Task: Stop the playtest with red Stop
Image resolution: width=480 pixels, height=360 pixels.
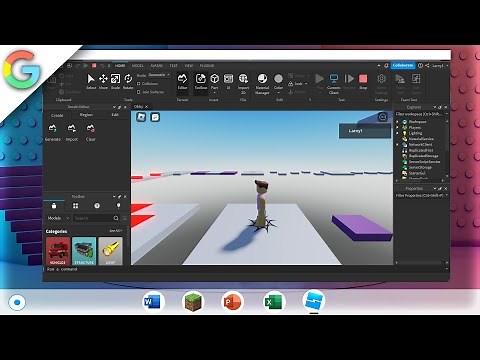Action: coord(363,79)
